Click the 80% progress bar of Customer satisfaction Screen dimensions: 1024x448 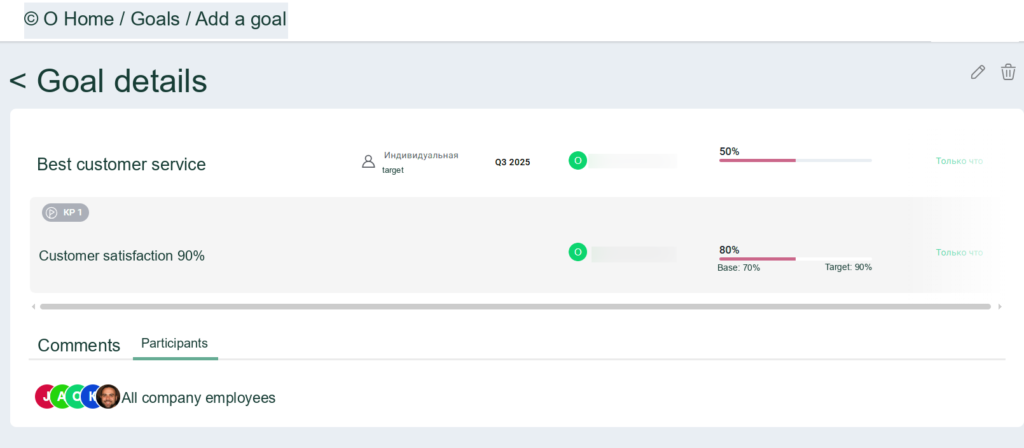(795, 259)
